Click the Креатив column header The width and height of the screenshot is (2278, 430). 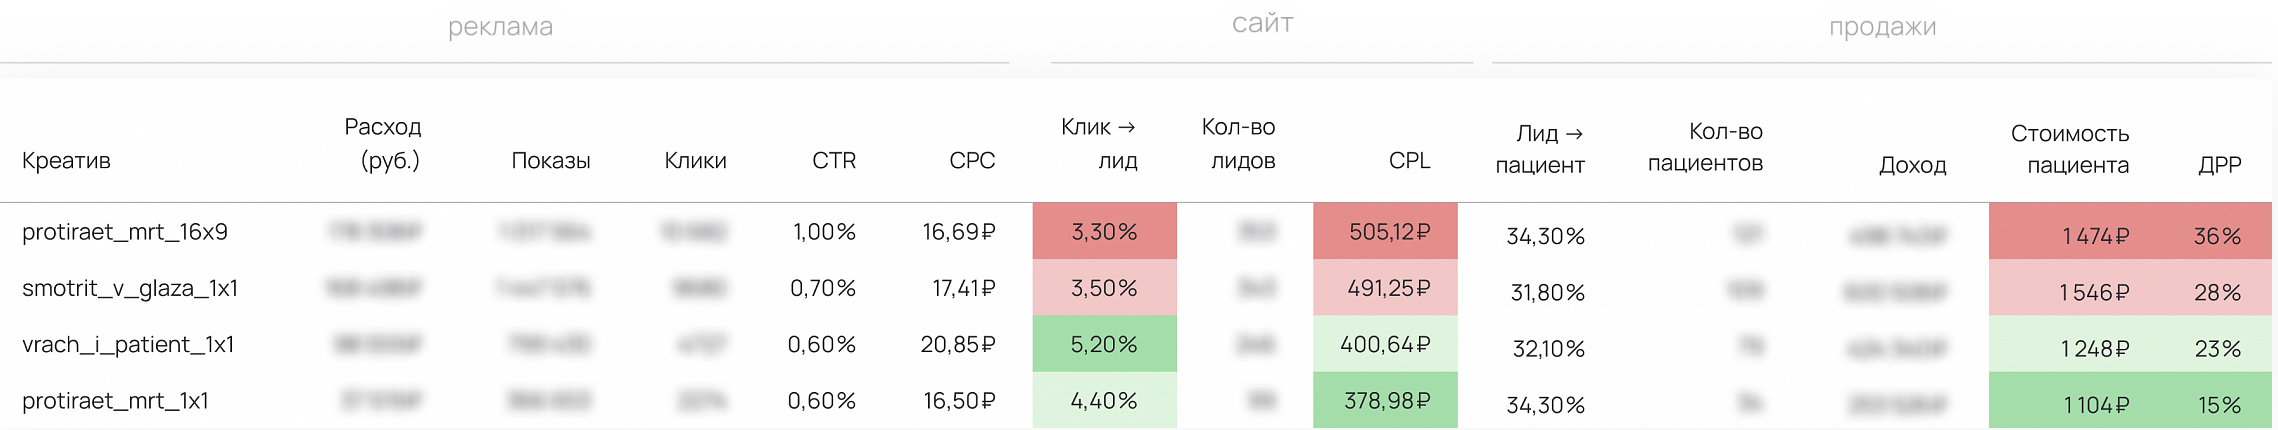point(66,161)
